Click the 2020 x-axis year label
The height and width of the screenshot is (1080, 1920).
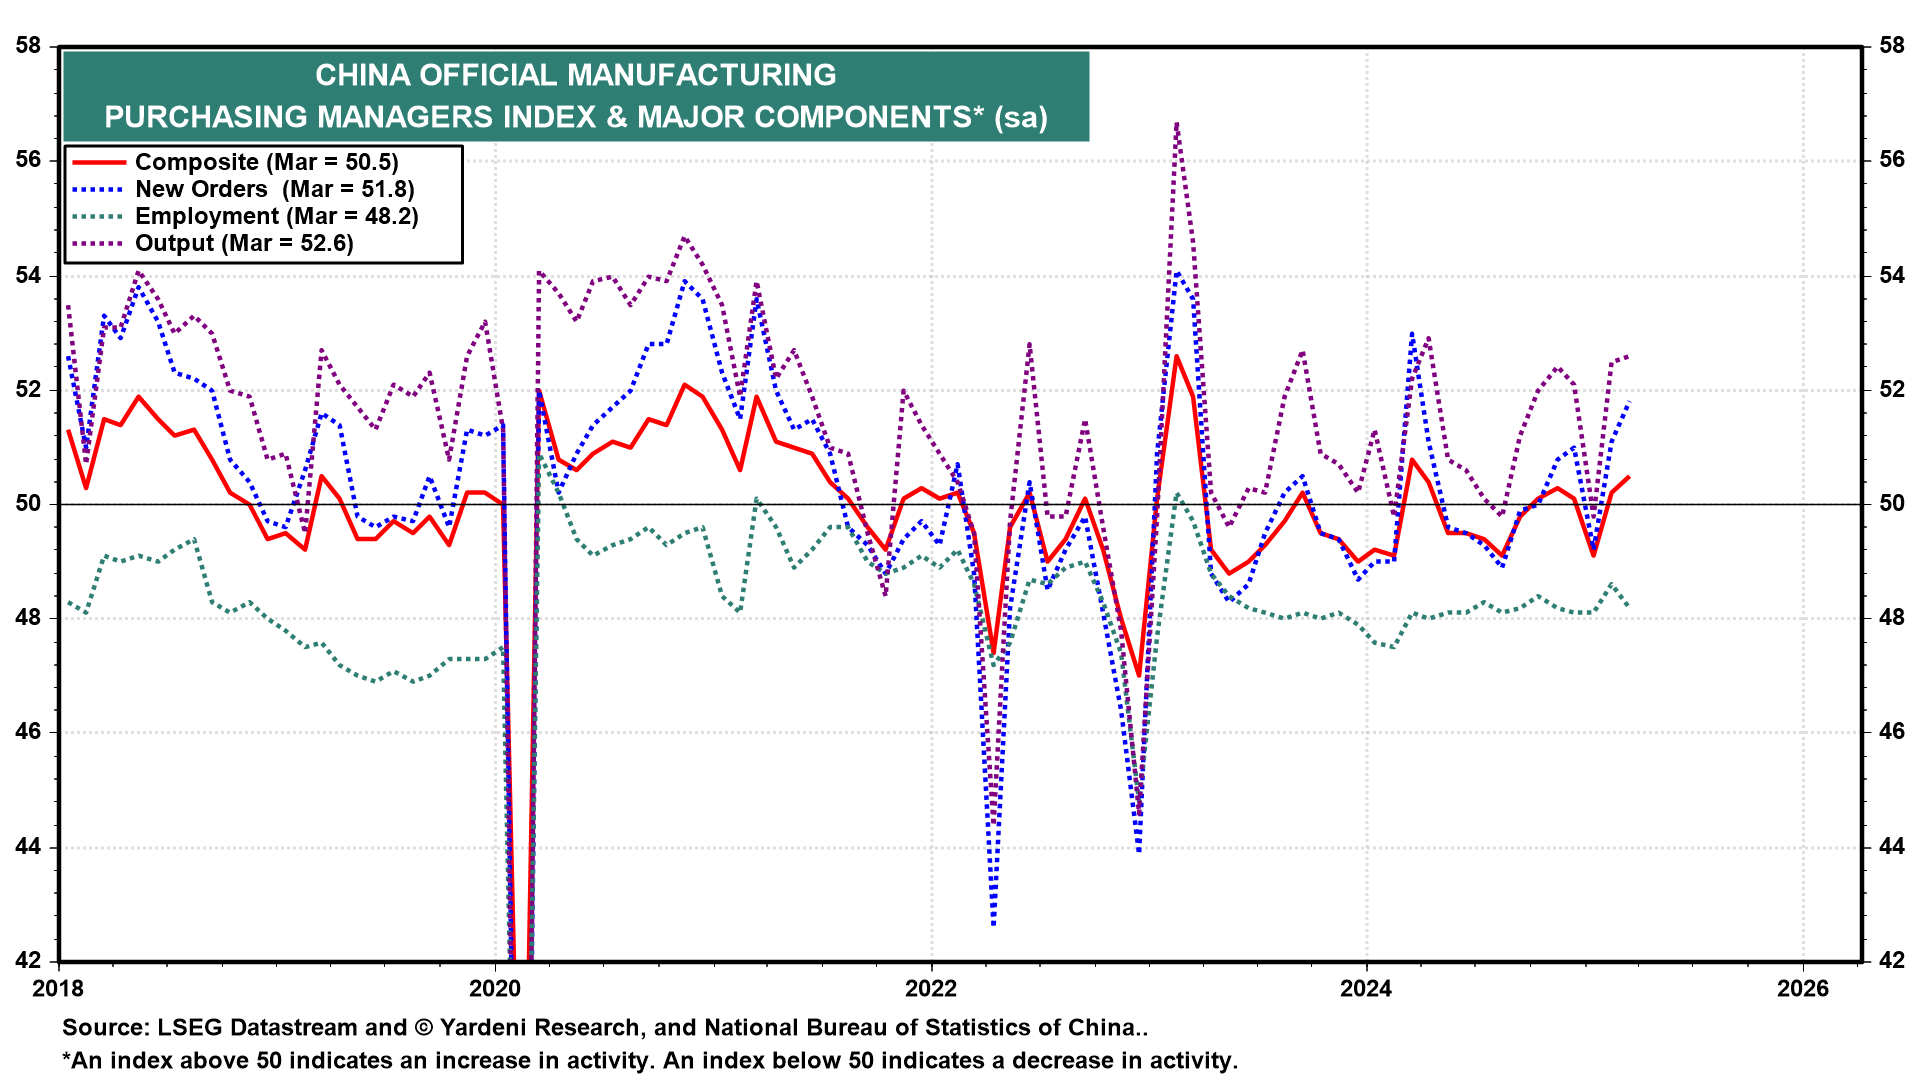pos(495,989)
